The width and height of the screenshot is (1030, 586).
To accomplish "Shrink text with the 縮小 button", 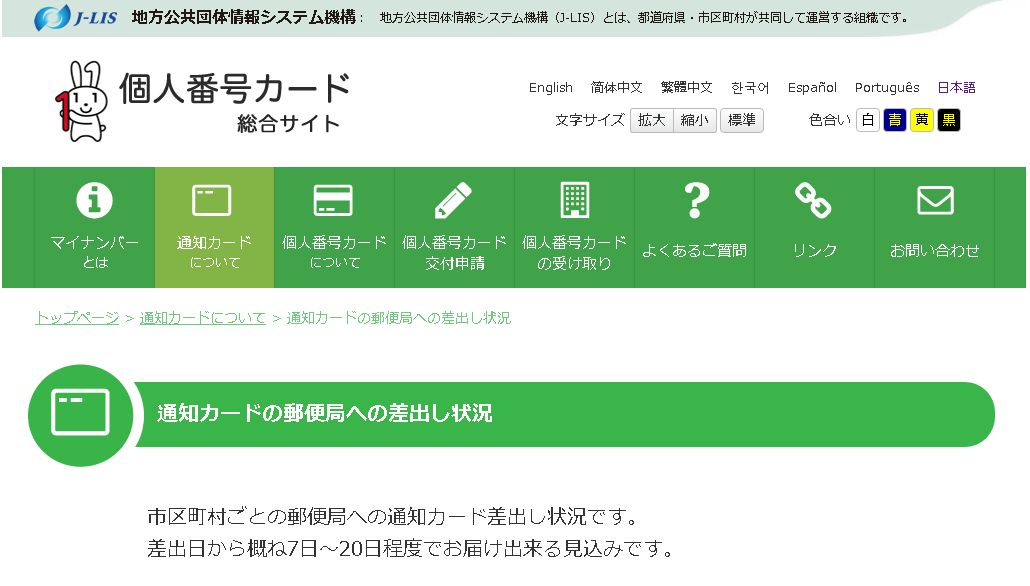I will pos(695,120).
